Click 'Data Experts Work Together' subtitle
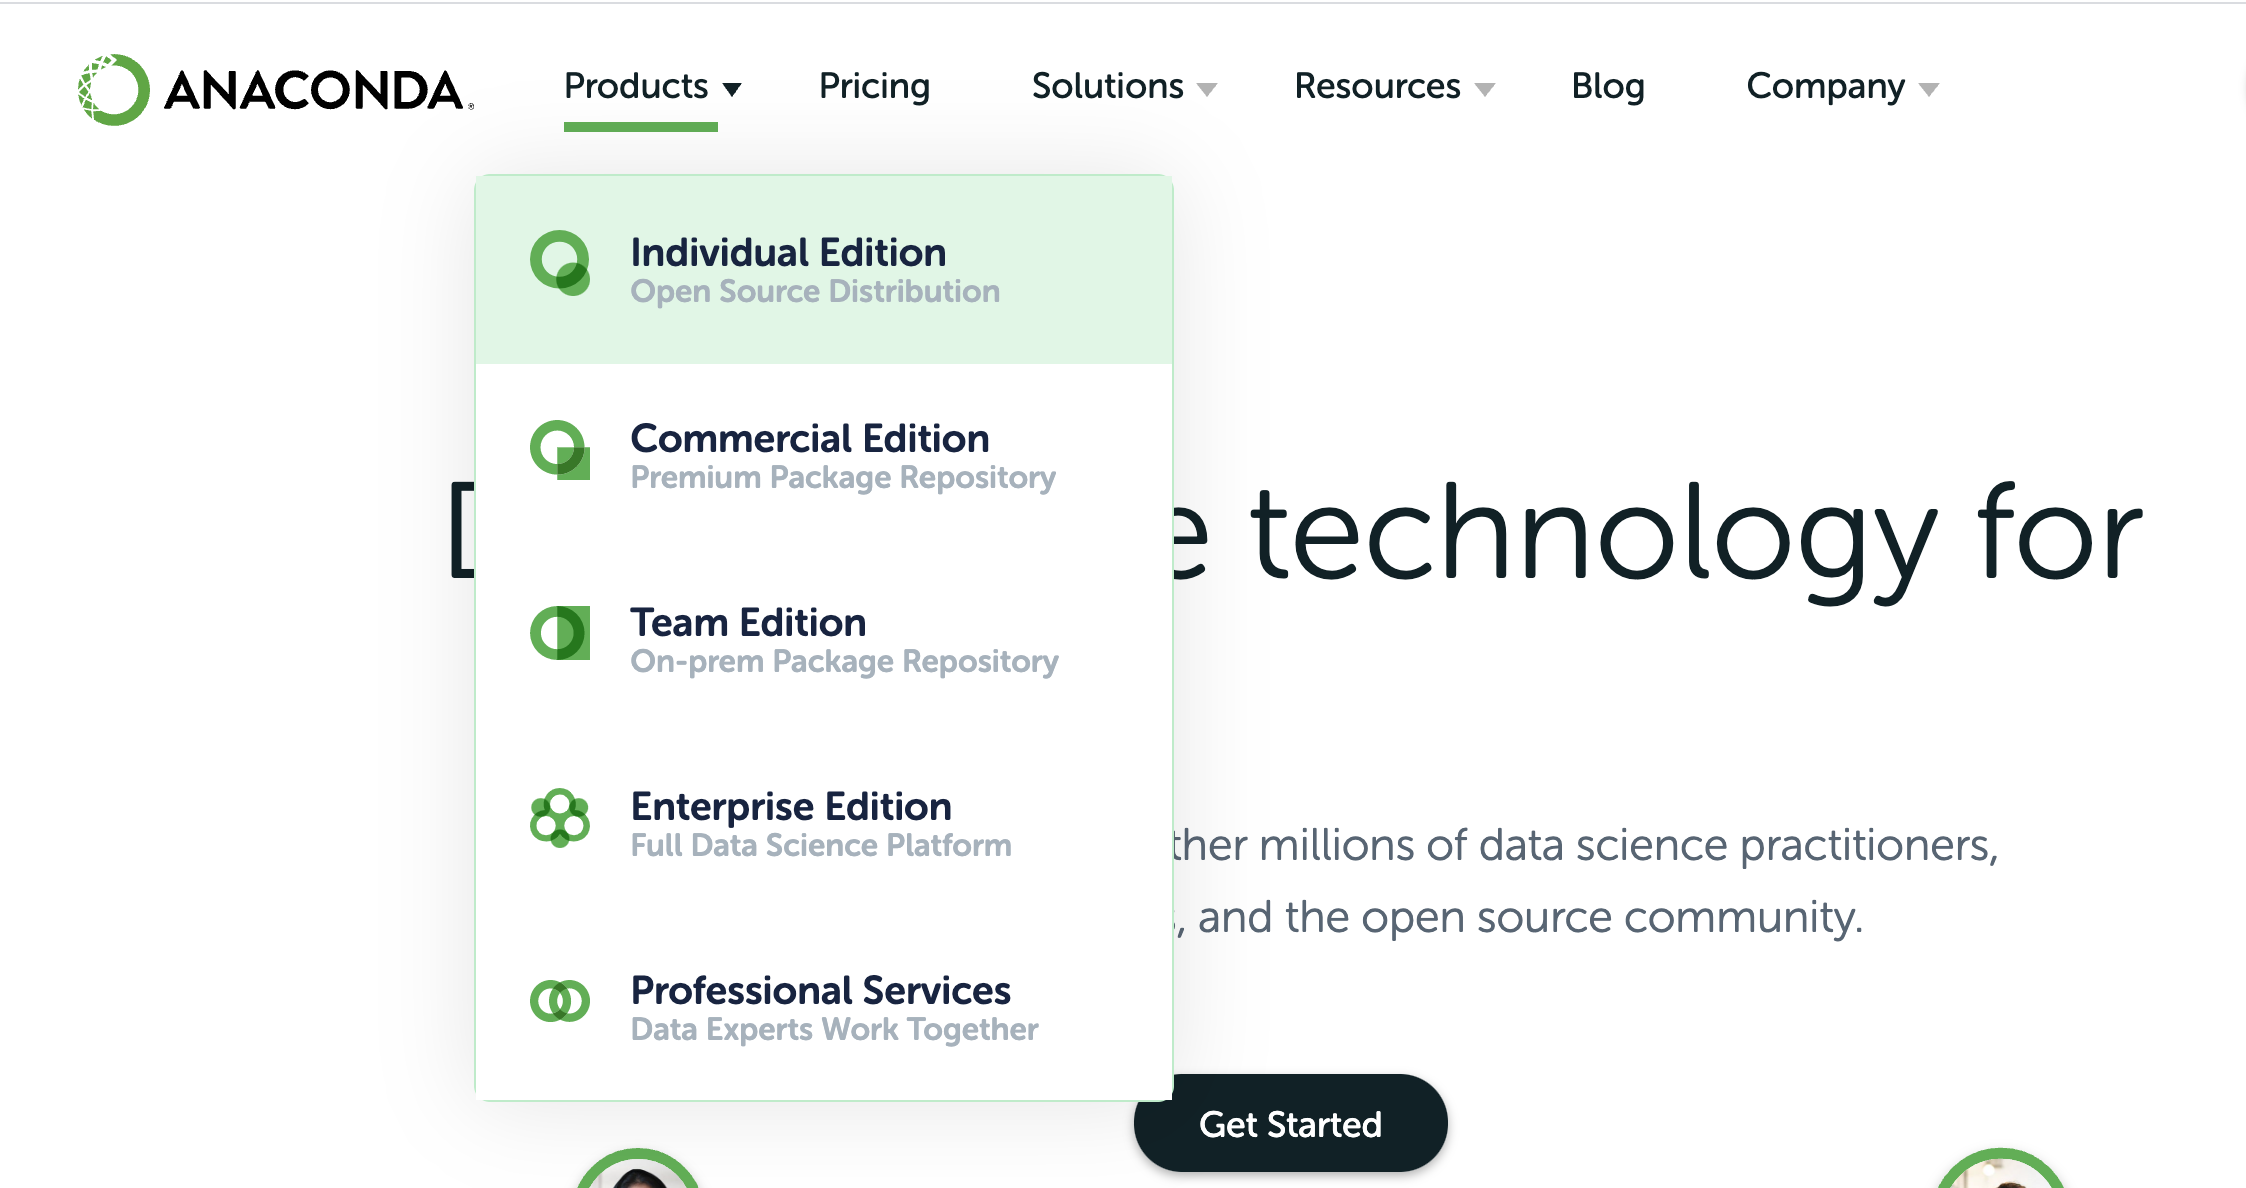The width and height of the screenshot is (2246, 1188). pos(834,1030)
